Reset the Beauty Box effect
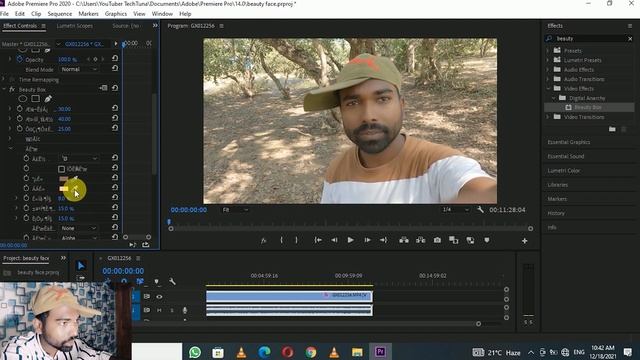Image resolution: width=640 pixels, height=360 pixels. (x=115, y=88)
